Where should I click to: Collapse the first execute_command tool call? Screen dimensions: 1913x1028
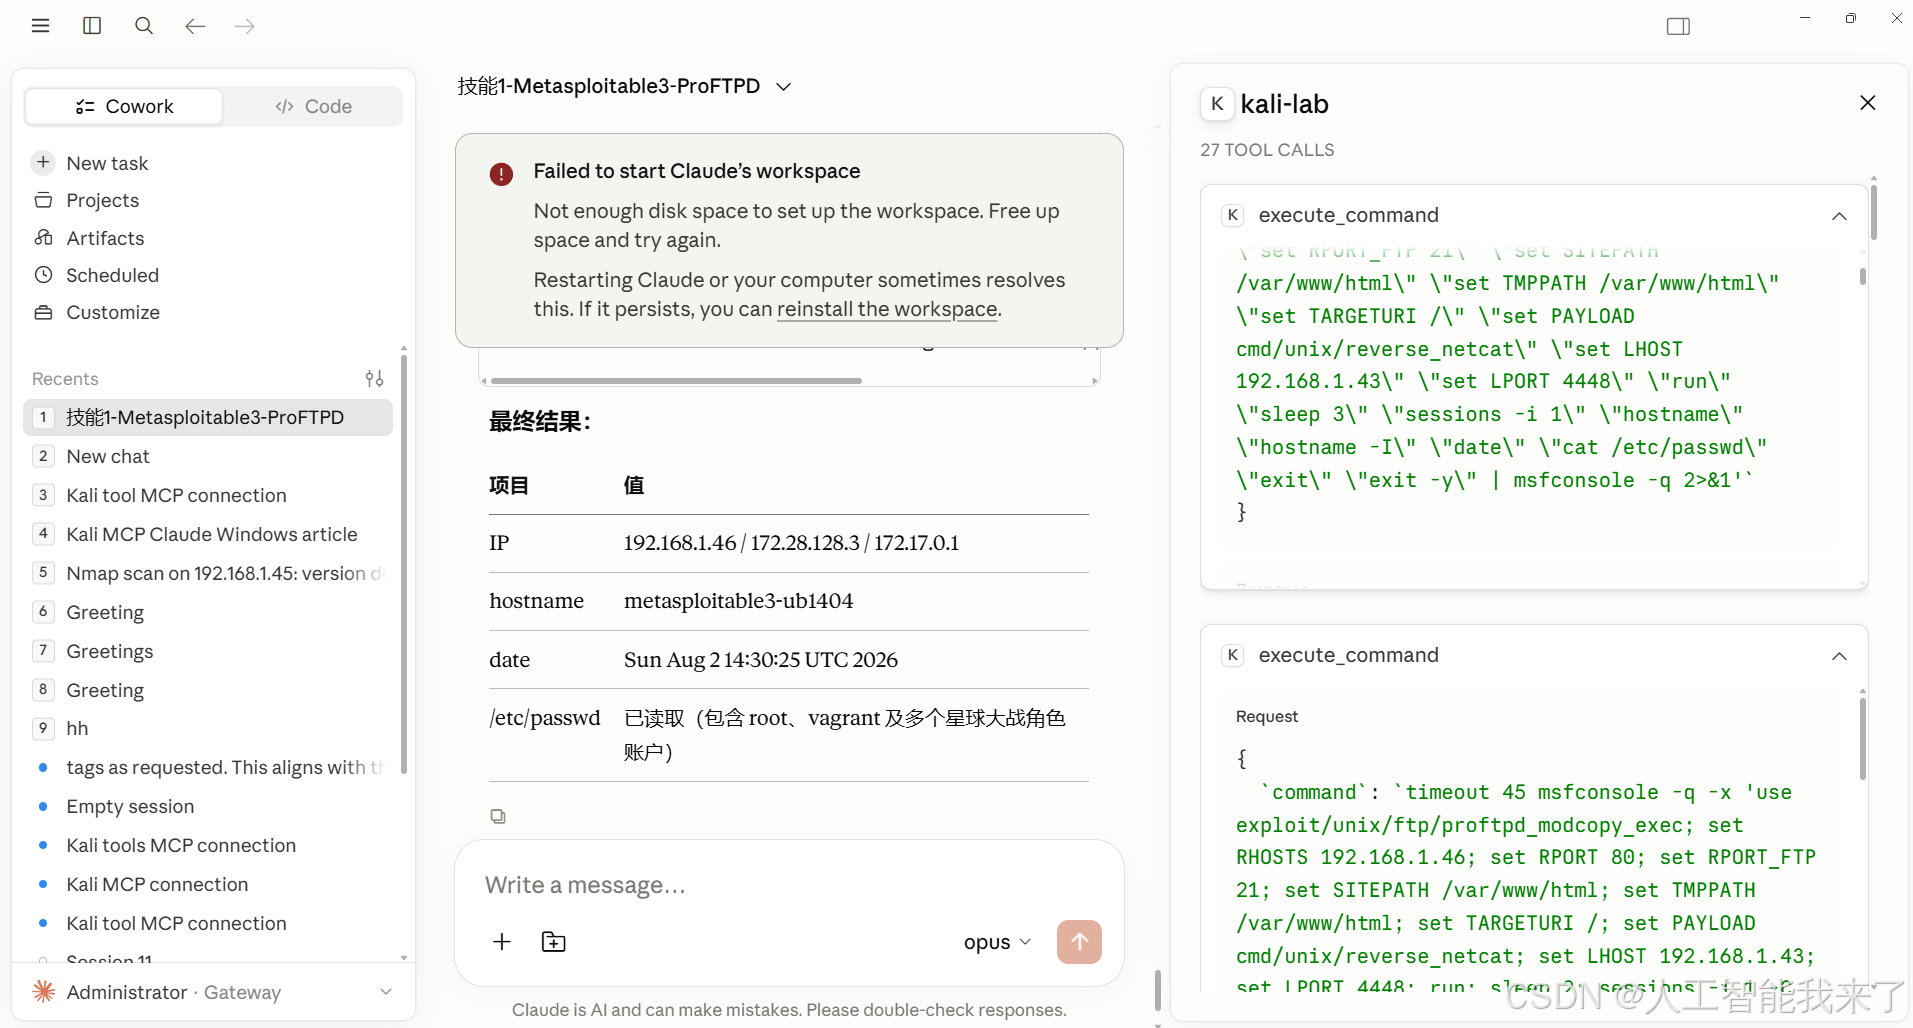[1839, 216]
